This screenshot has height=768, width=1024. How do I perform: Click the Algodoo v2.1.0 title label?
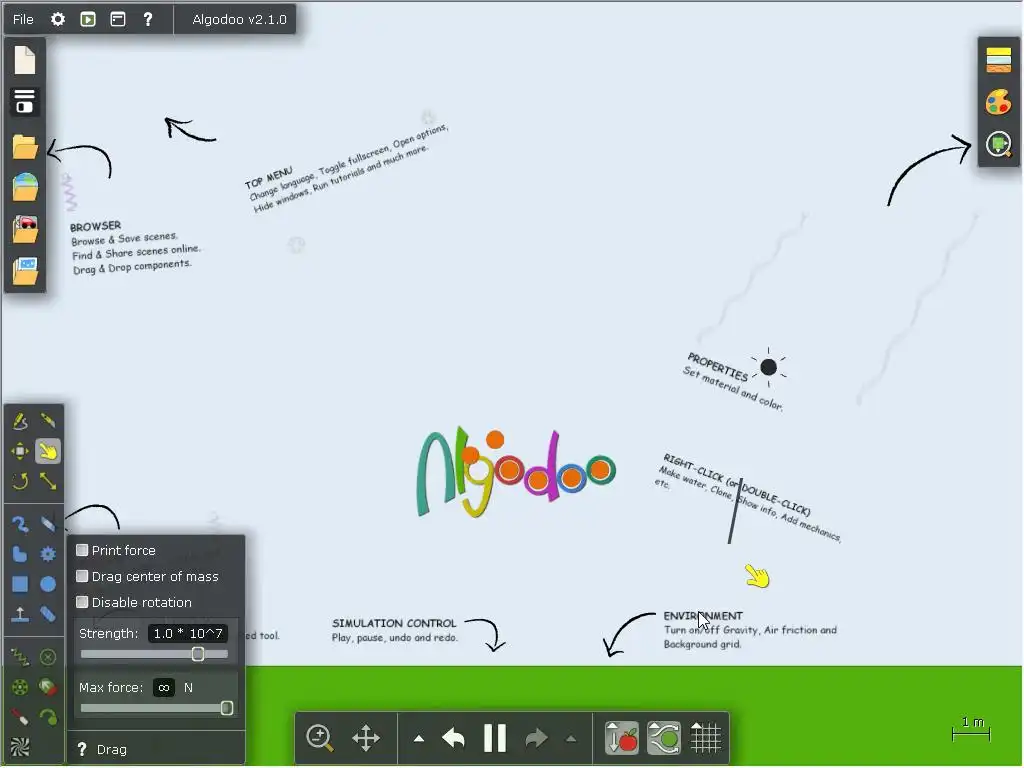click(239, 20)
